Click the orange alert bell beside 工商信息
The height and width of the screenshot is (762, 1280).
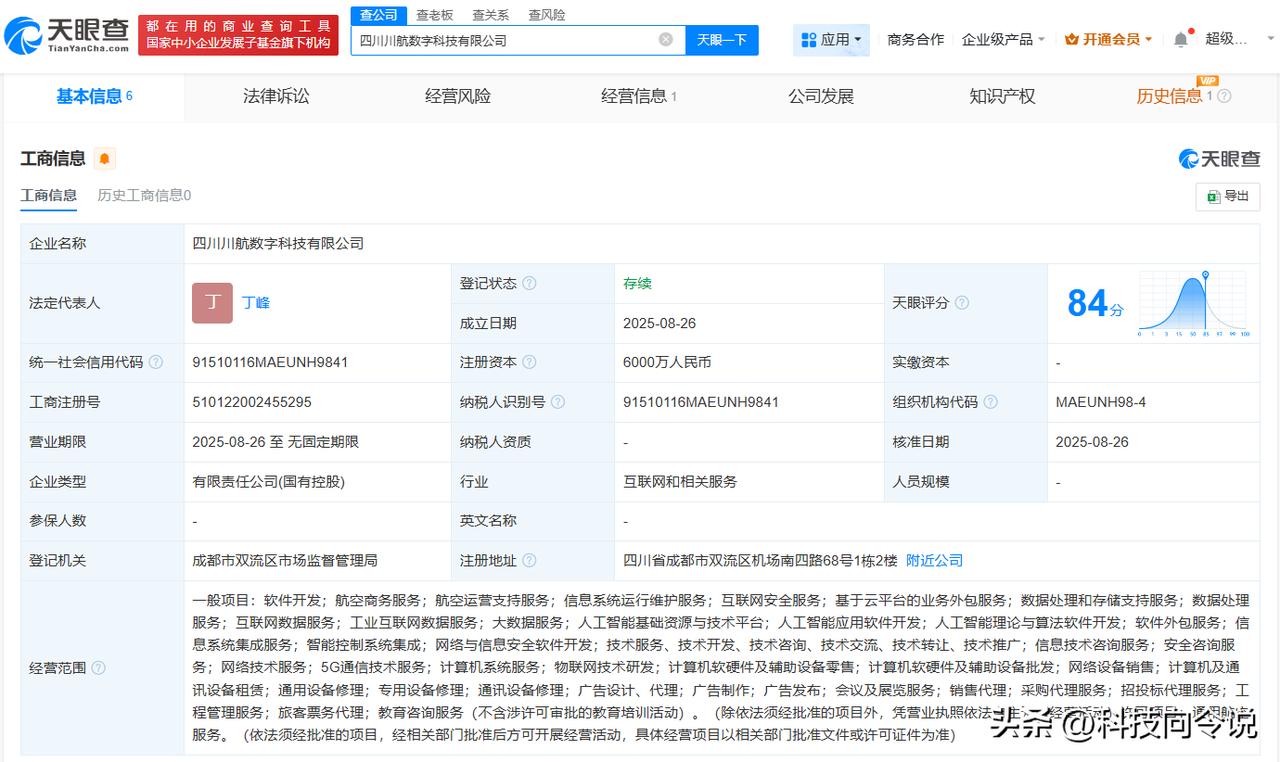point(104,159)
